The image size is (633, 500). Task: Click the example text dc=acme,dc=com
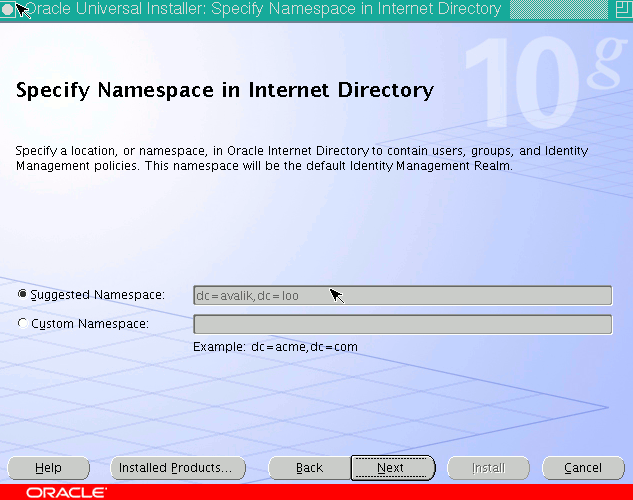pos(304,347)
